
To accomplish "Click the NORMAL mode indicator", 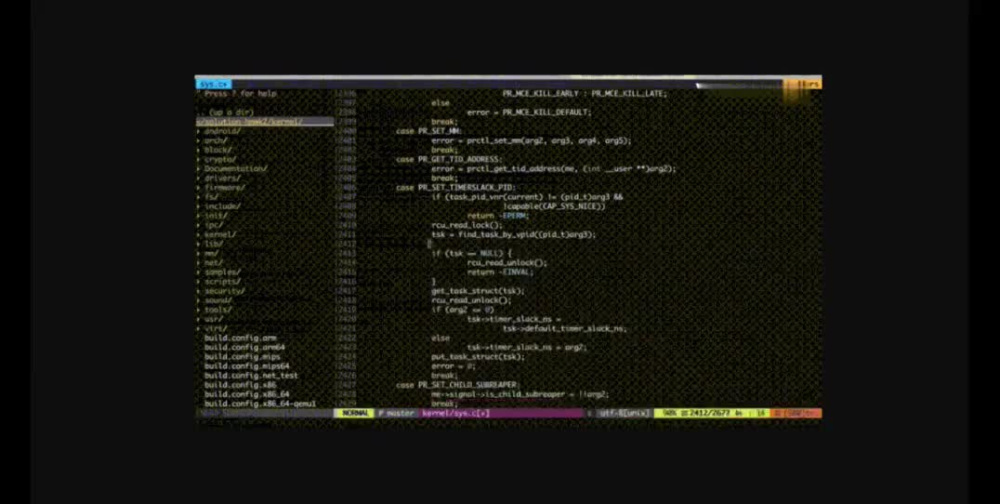I will [355, 413].
